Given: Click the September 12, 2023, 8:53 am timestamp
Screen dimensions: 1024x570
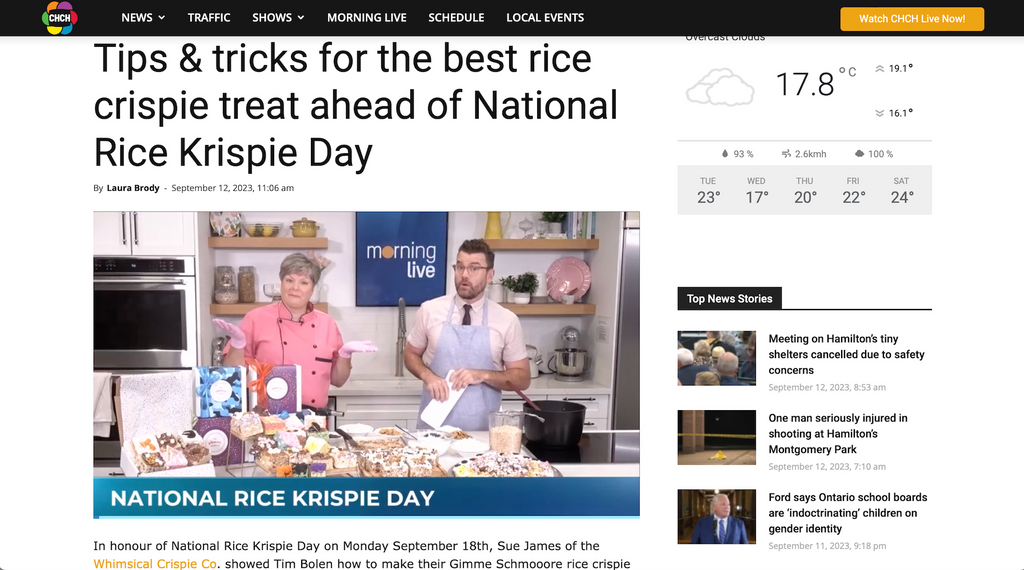Looking at the screenshot, I should click(827, 387).
